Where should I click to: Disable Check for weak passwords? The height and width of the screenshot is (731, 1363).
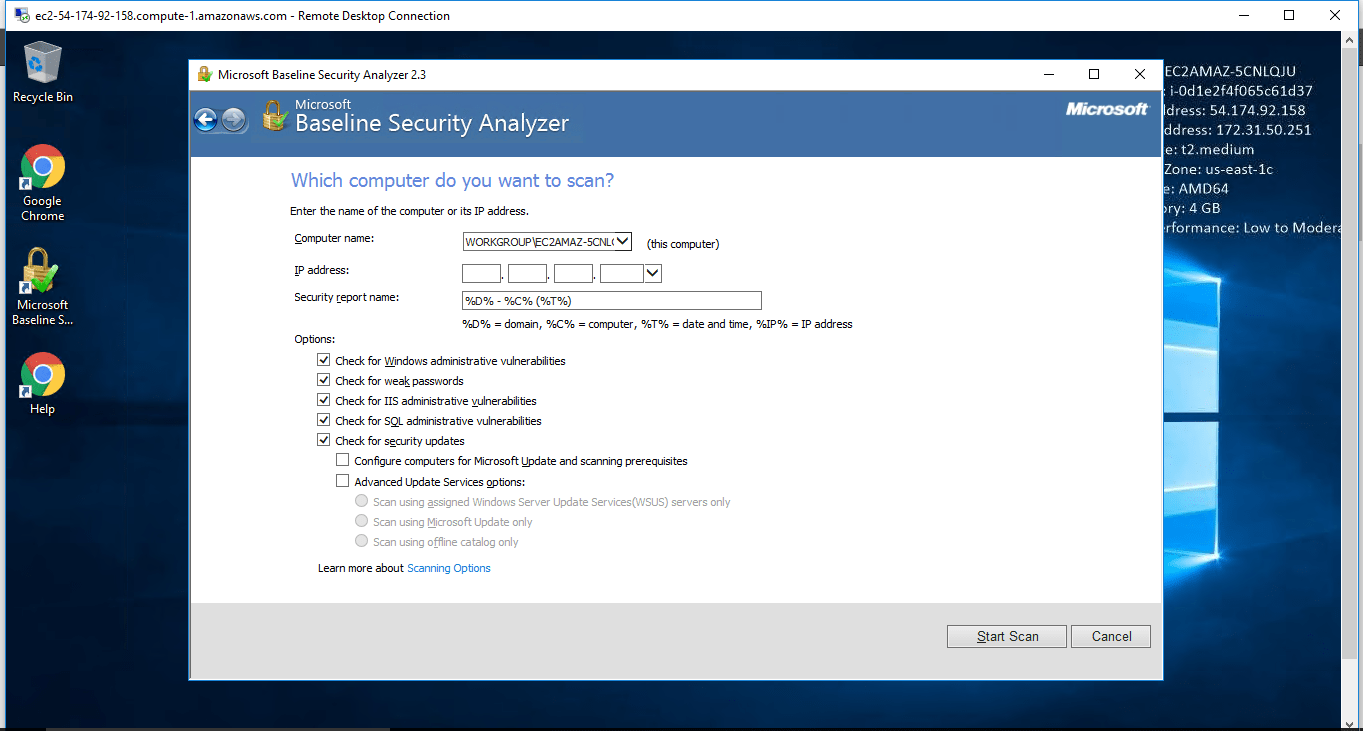pos(324,380)
